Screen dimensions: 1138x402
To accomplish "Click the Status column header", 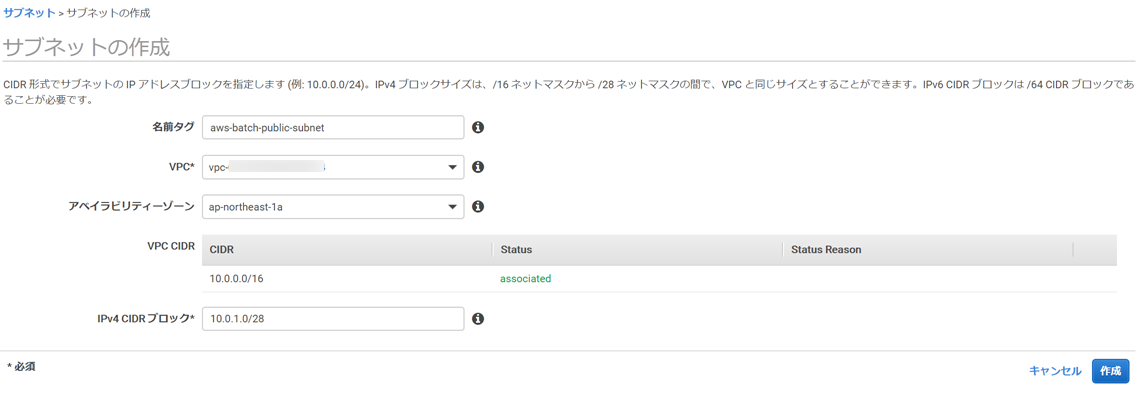I will click(x=516, y=250).
